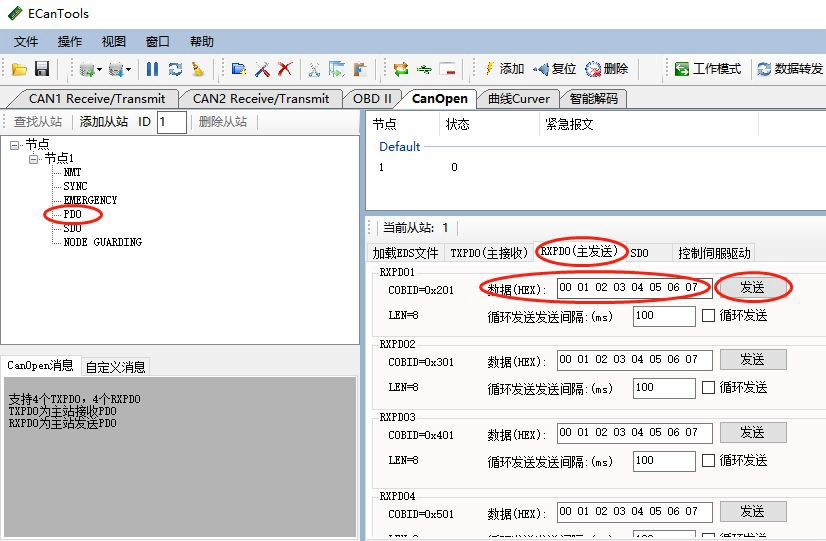Click the 复位 reset toolbar button

[555, 69]
